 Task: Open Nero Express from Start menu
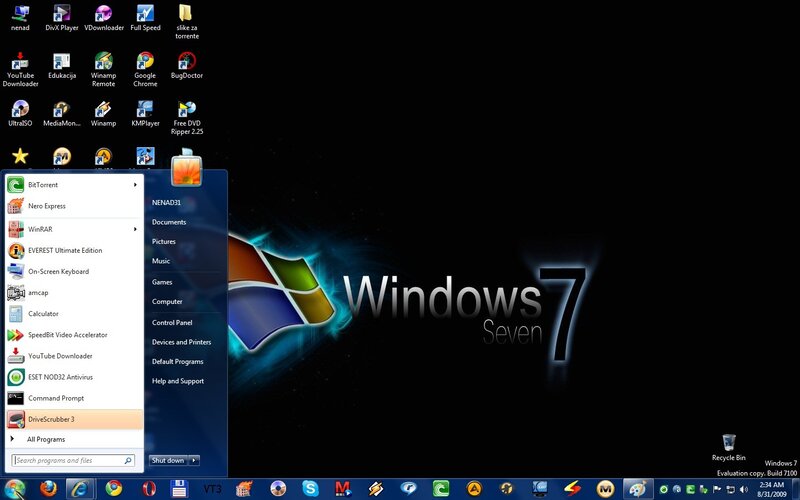(74, 206)
